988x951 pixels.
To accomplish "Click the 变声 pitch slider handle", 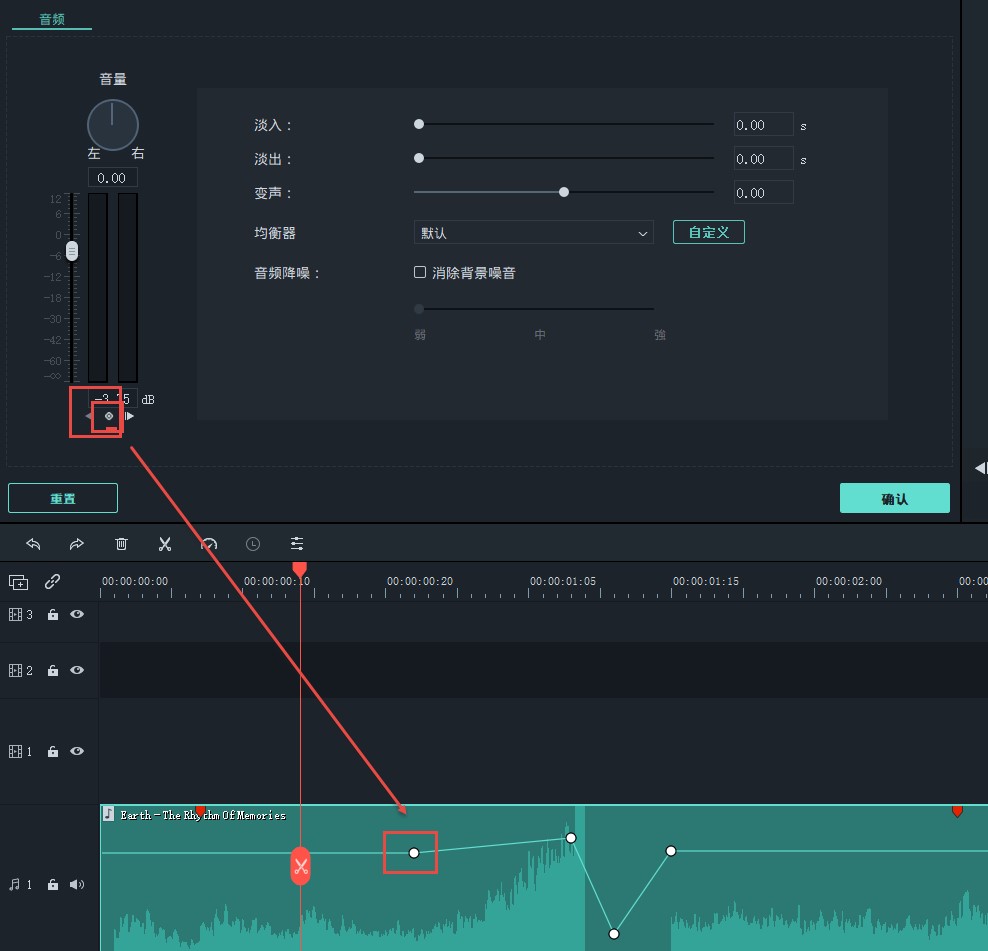I will tap(564, 192).
